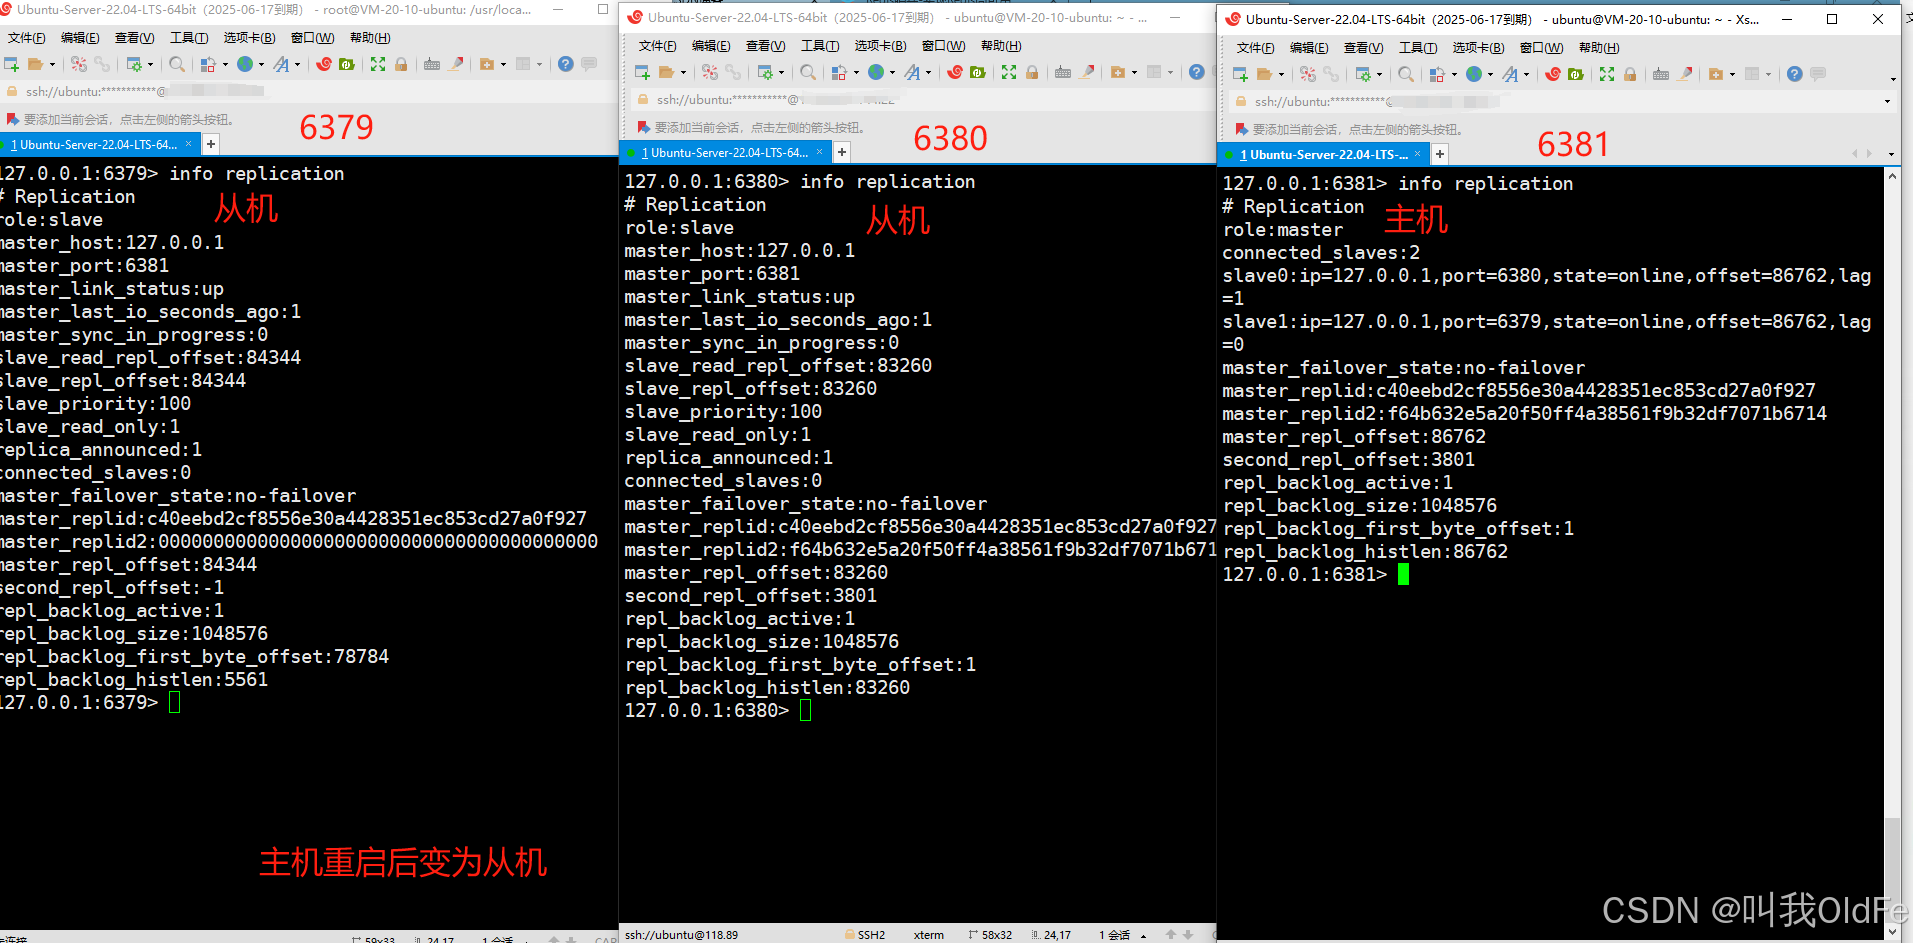The height and width of the screenshot is (943, 1913).
Task: Click color scheme icon in 6380 window
Action: point(839,72)
